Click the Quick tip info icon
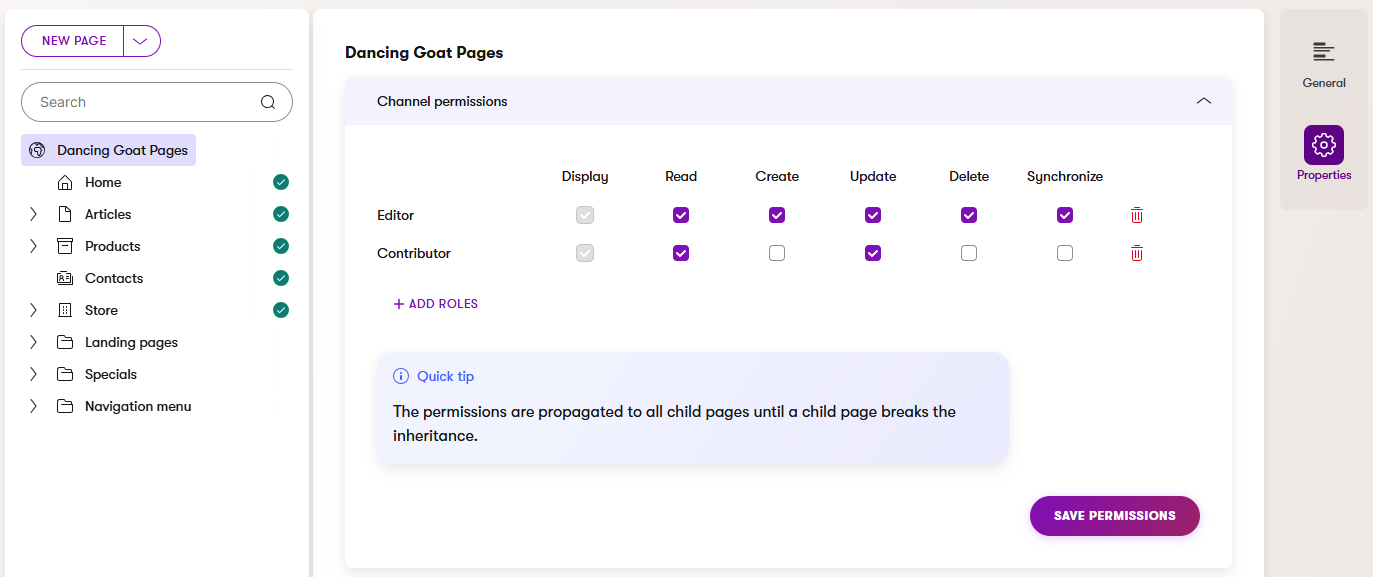The image size is (1373, 577). point(401,376)
